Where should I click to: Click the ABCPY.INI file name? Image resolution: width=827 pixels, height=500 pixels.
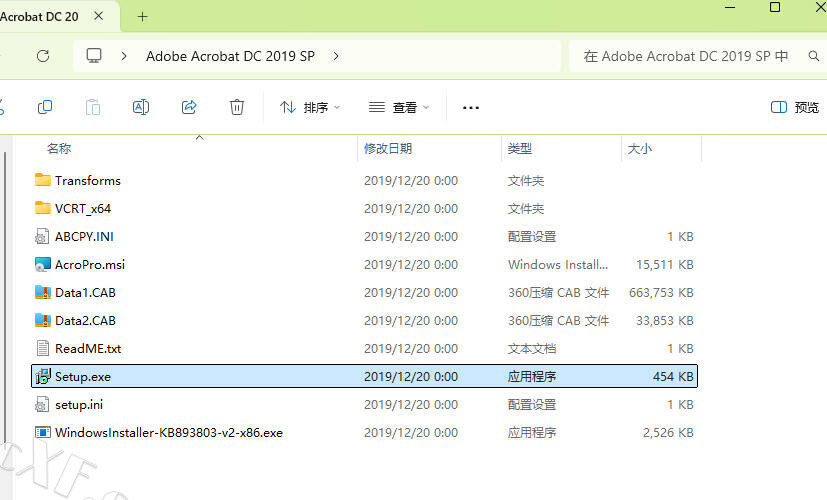(x=84, y=236)
